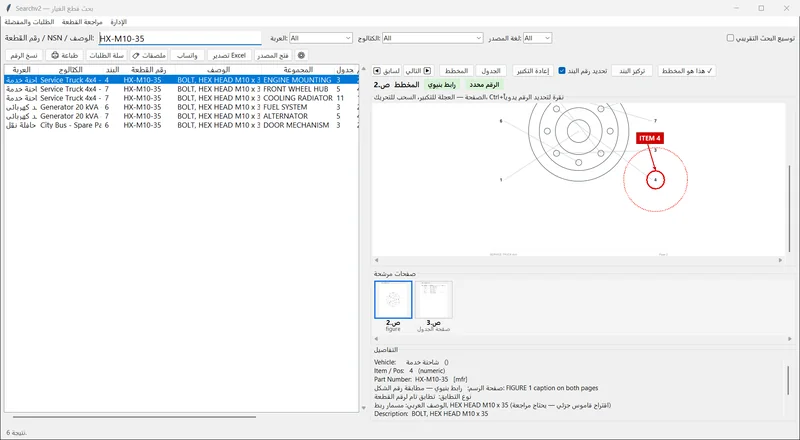800x440 pixels.
Task: Select the COOLING RADIATOR row
Action: click(x=181, y=98)
